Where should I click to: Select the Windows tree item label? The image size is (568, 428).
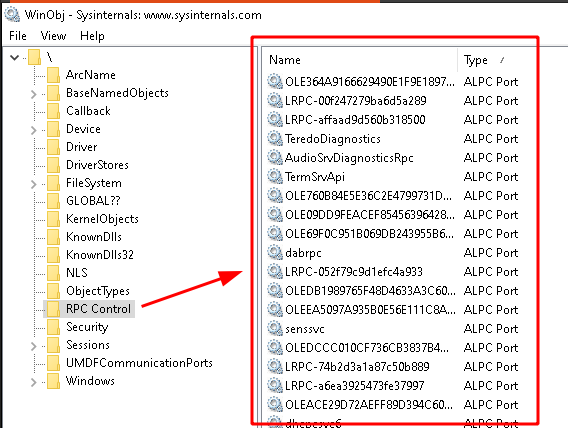(90, 381)
